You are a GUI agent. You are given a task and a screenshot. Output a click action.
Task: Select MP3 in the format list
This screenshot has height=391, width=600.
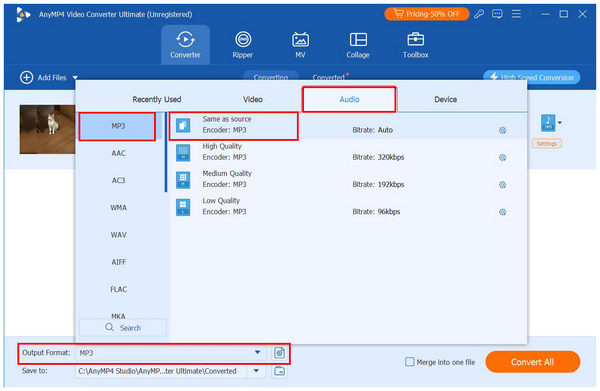[118, 126]
